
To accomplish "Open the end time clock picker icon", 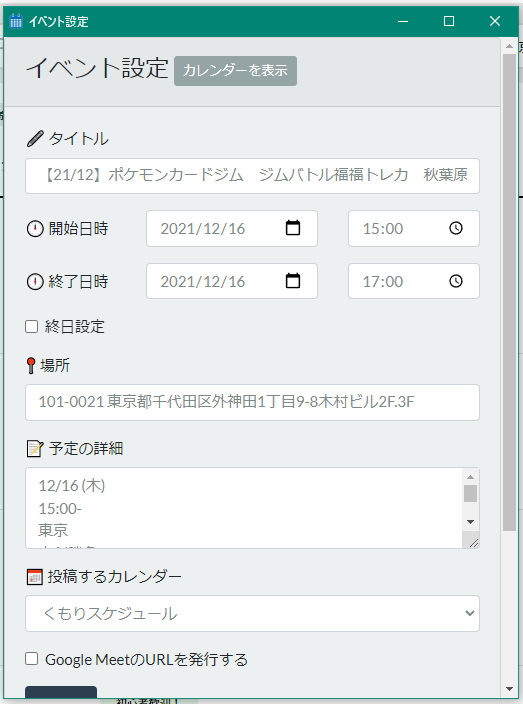I will 456,281.
